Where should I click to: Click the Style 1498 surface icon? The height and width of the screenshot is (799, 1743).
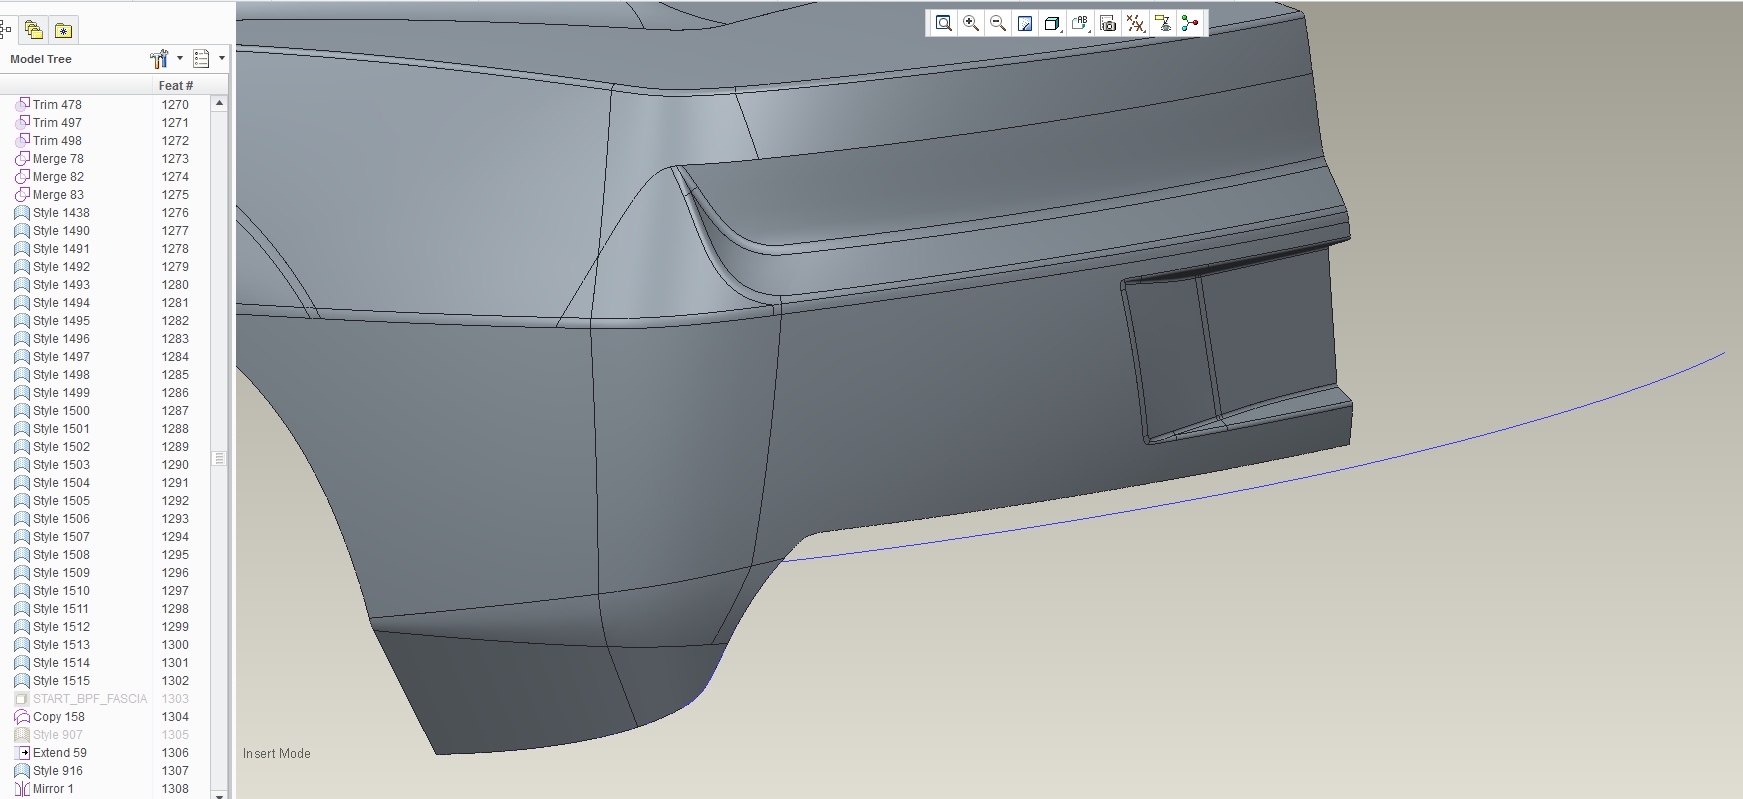[x=22, y=375]
